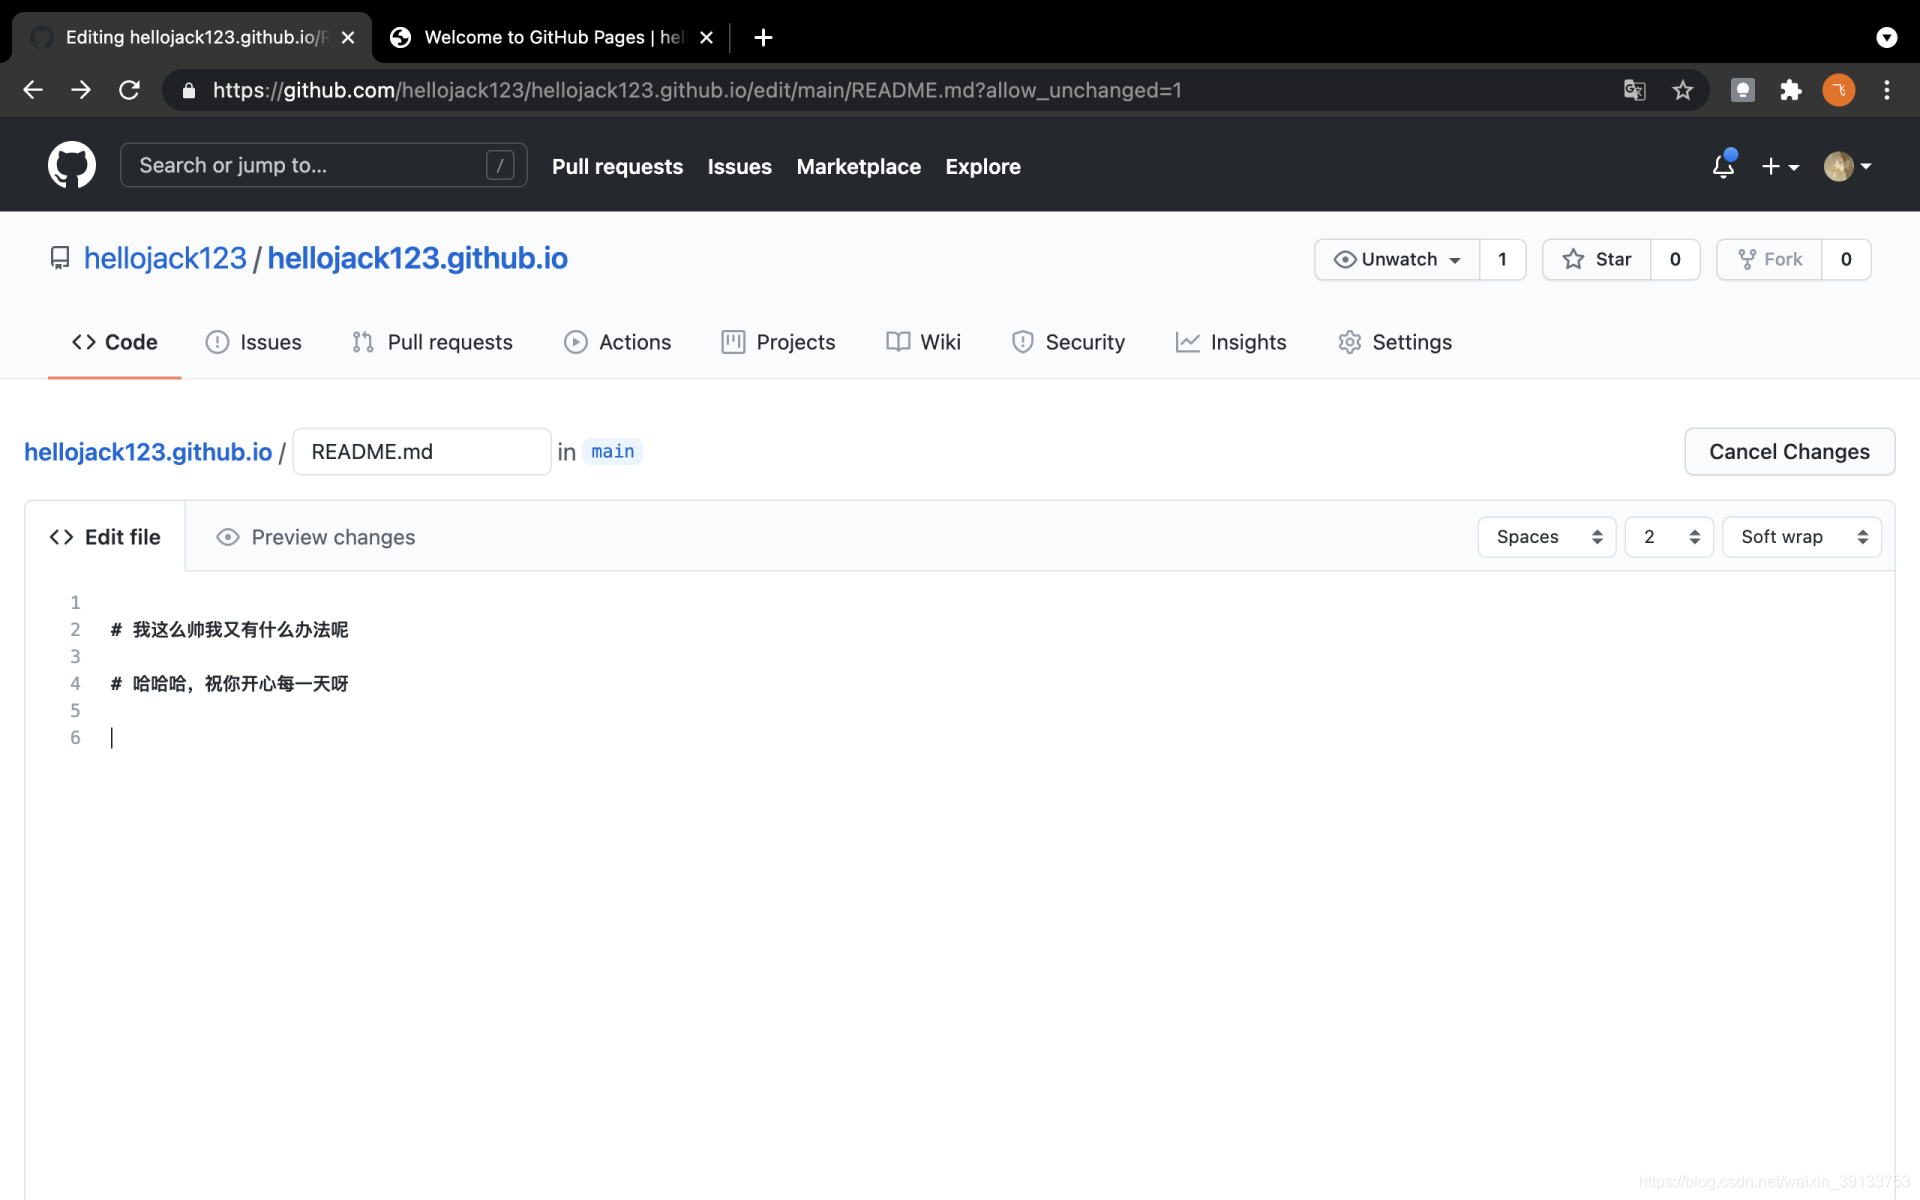Open notifications bell icon
Viewport: 1920px width, 1200px height.
pyautogui.click(x=1723, y=166)
